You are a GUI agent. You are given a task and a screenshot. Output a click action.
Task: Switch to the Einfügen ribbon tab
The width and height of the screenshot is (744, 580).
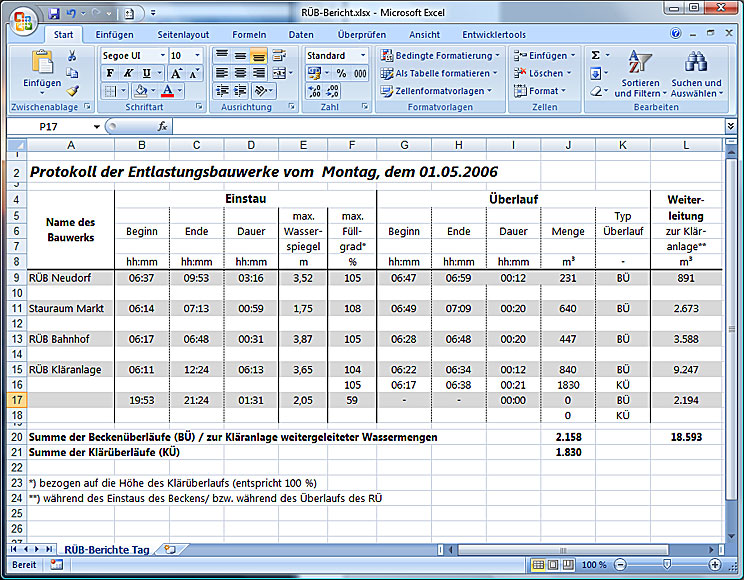click(x=114, y=35)
